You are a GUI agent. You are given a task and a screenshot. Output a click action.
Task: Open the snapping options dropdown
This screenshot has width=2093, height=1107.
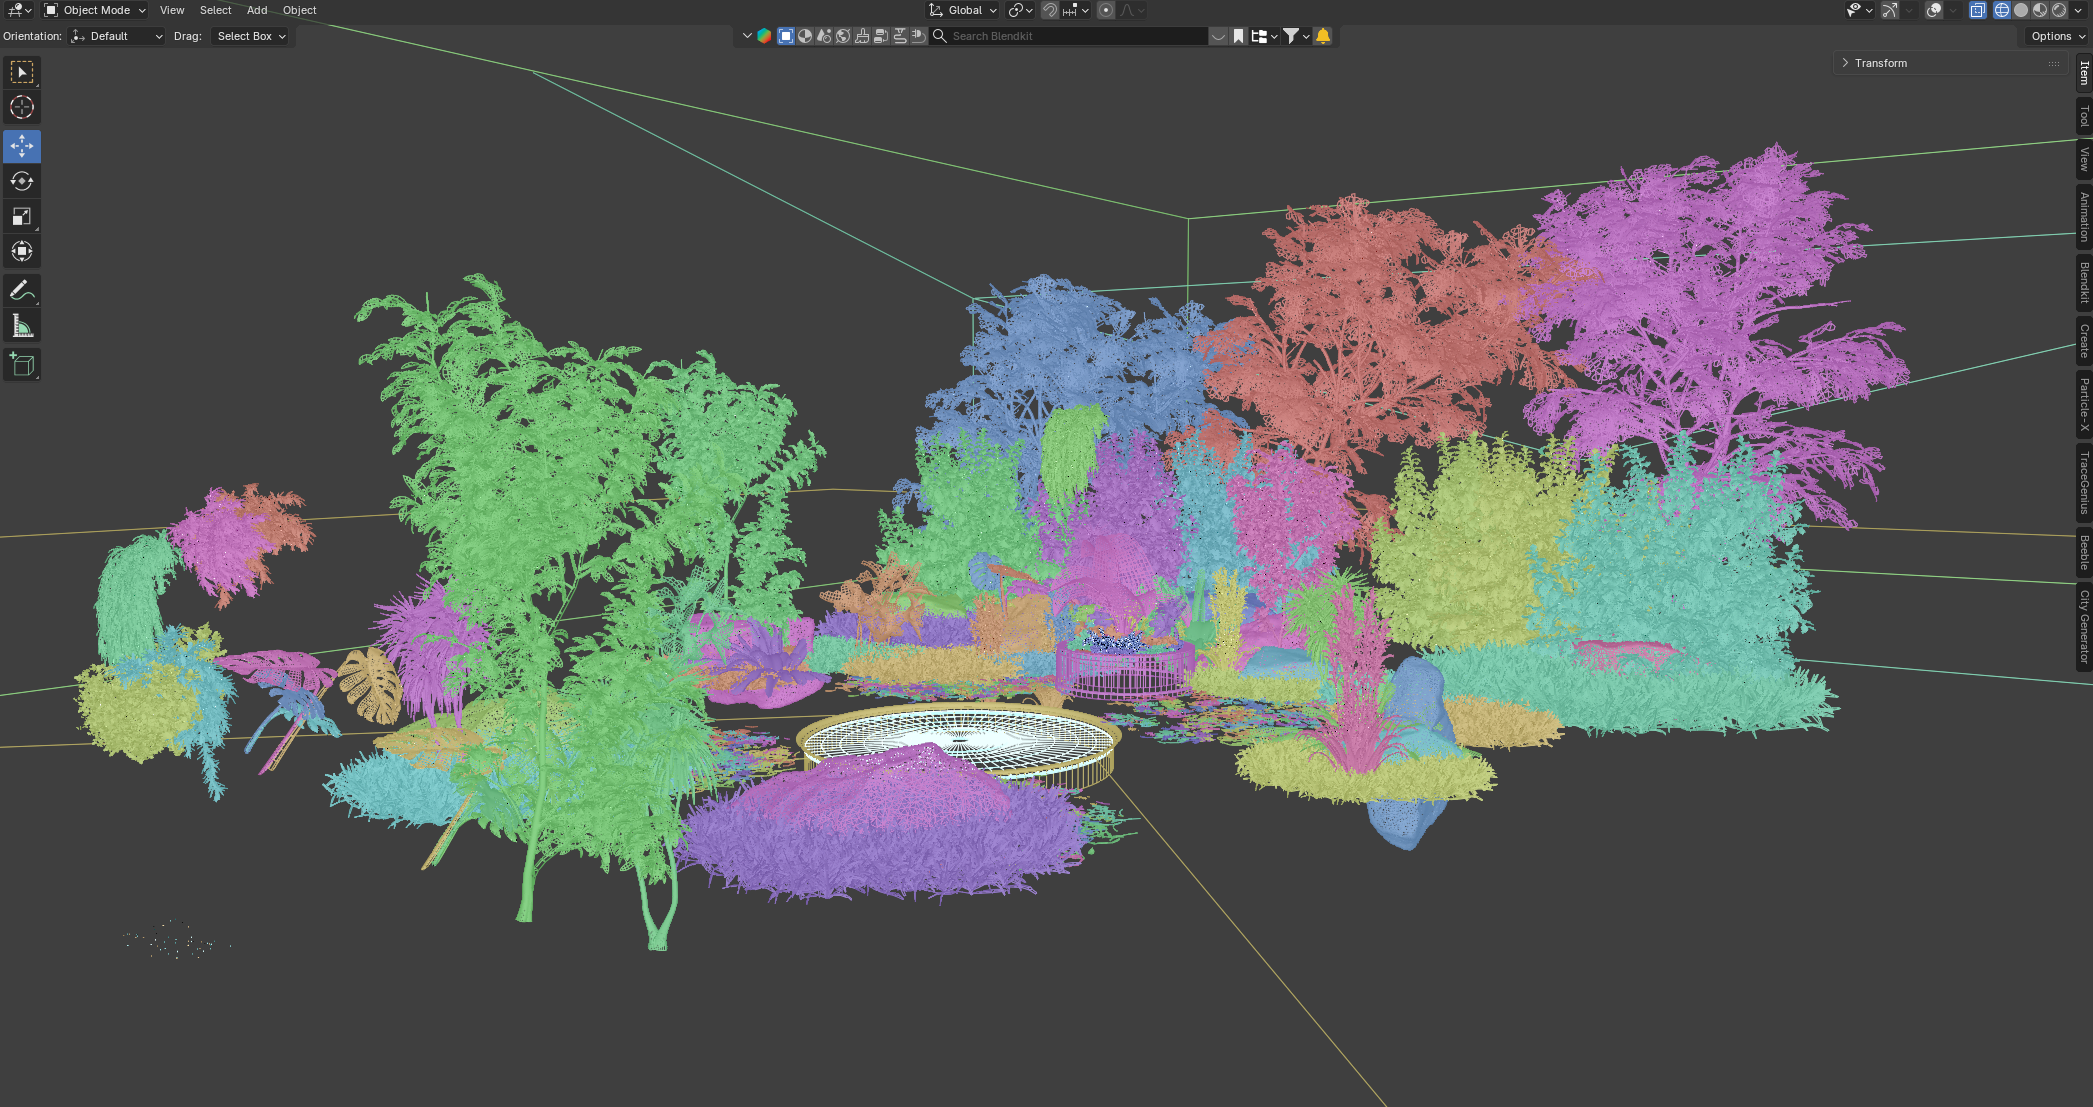tap(1076, 10)
